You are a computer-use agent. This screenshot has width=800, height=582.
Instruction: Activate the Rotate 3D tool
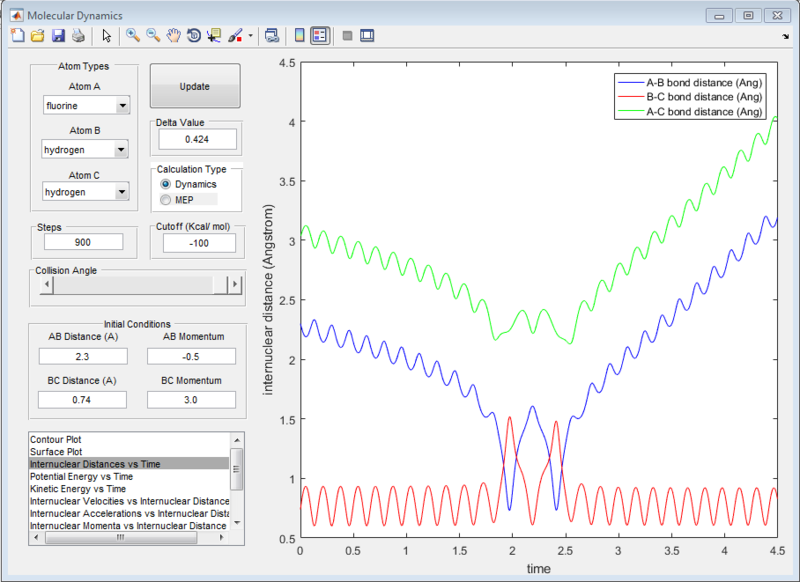[x=193, y=36]
